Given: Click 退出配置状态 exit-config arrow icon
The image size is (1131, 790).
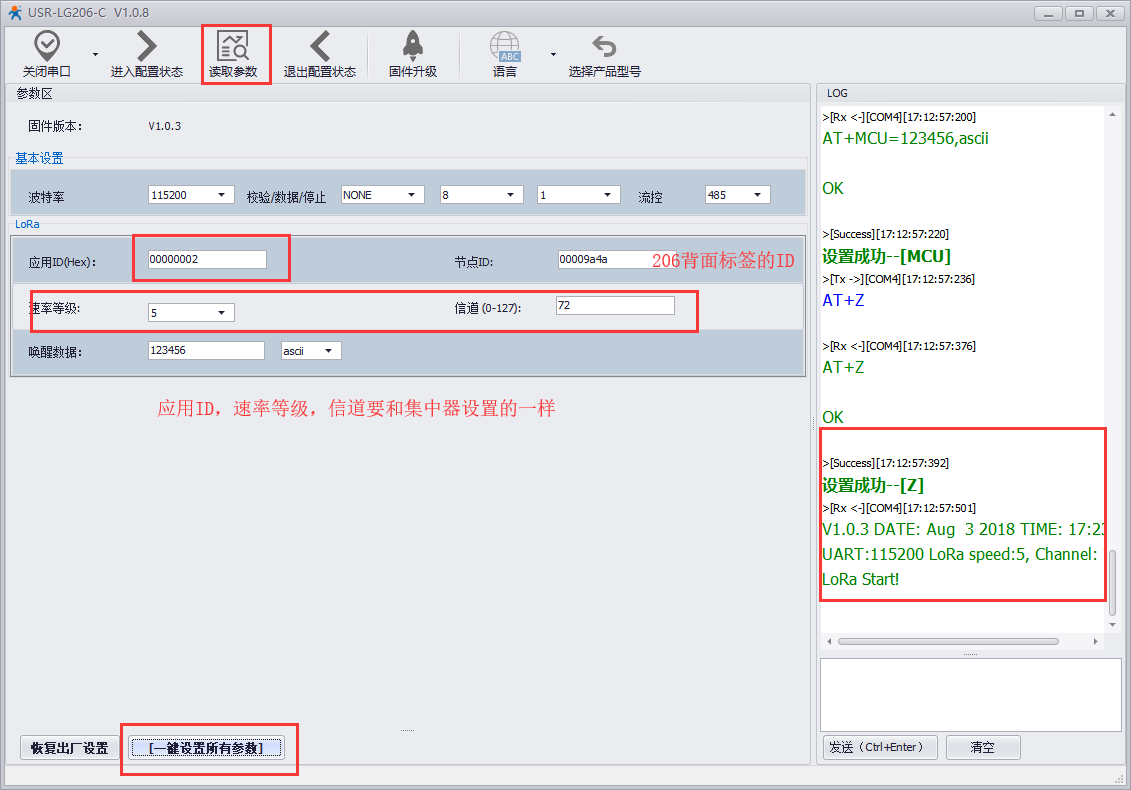Looking at the screenshot, I should (x=320, y=46).
